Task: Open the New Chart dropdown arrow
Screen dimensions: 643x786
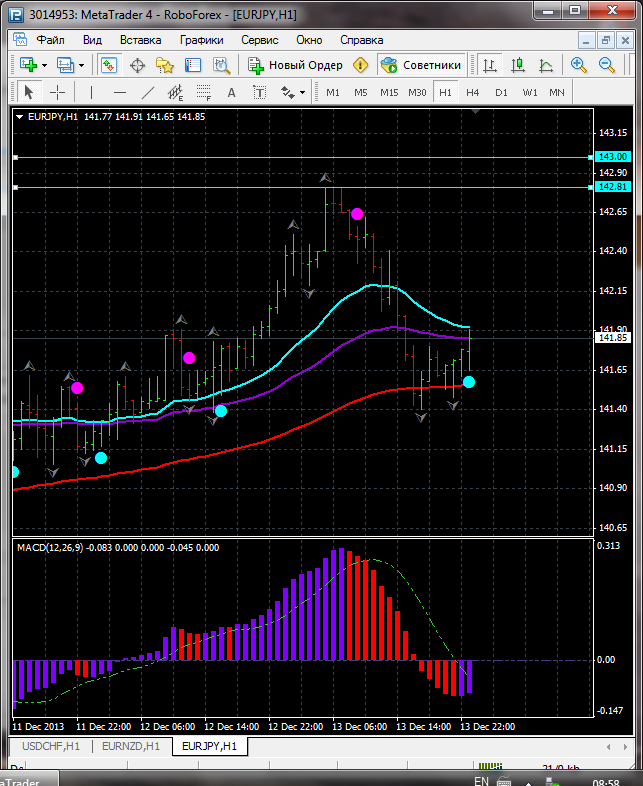Action: 45,66
